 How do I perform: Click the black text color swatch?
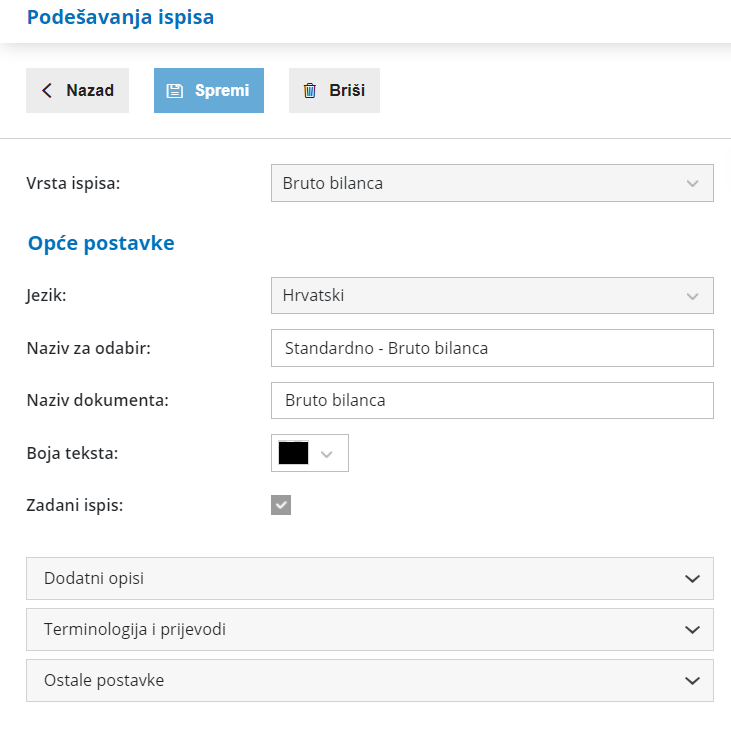pyautogui.click(x=293, y=453)
